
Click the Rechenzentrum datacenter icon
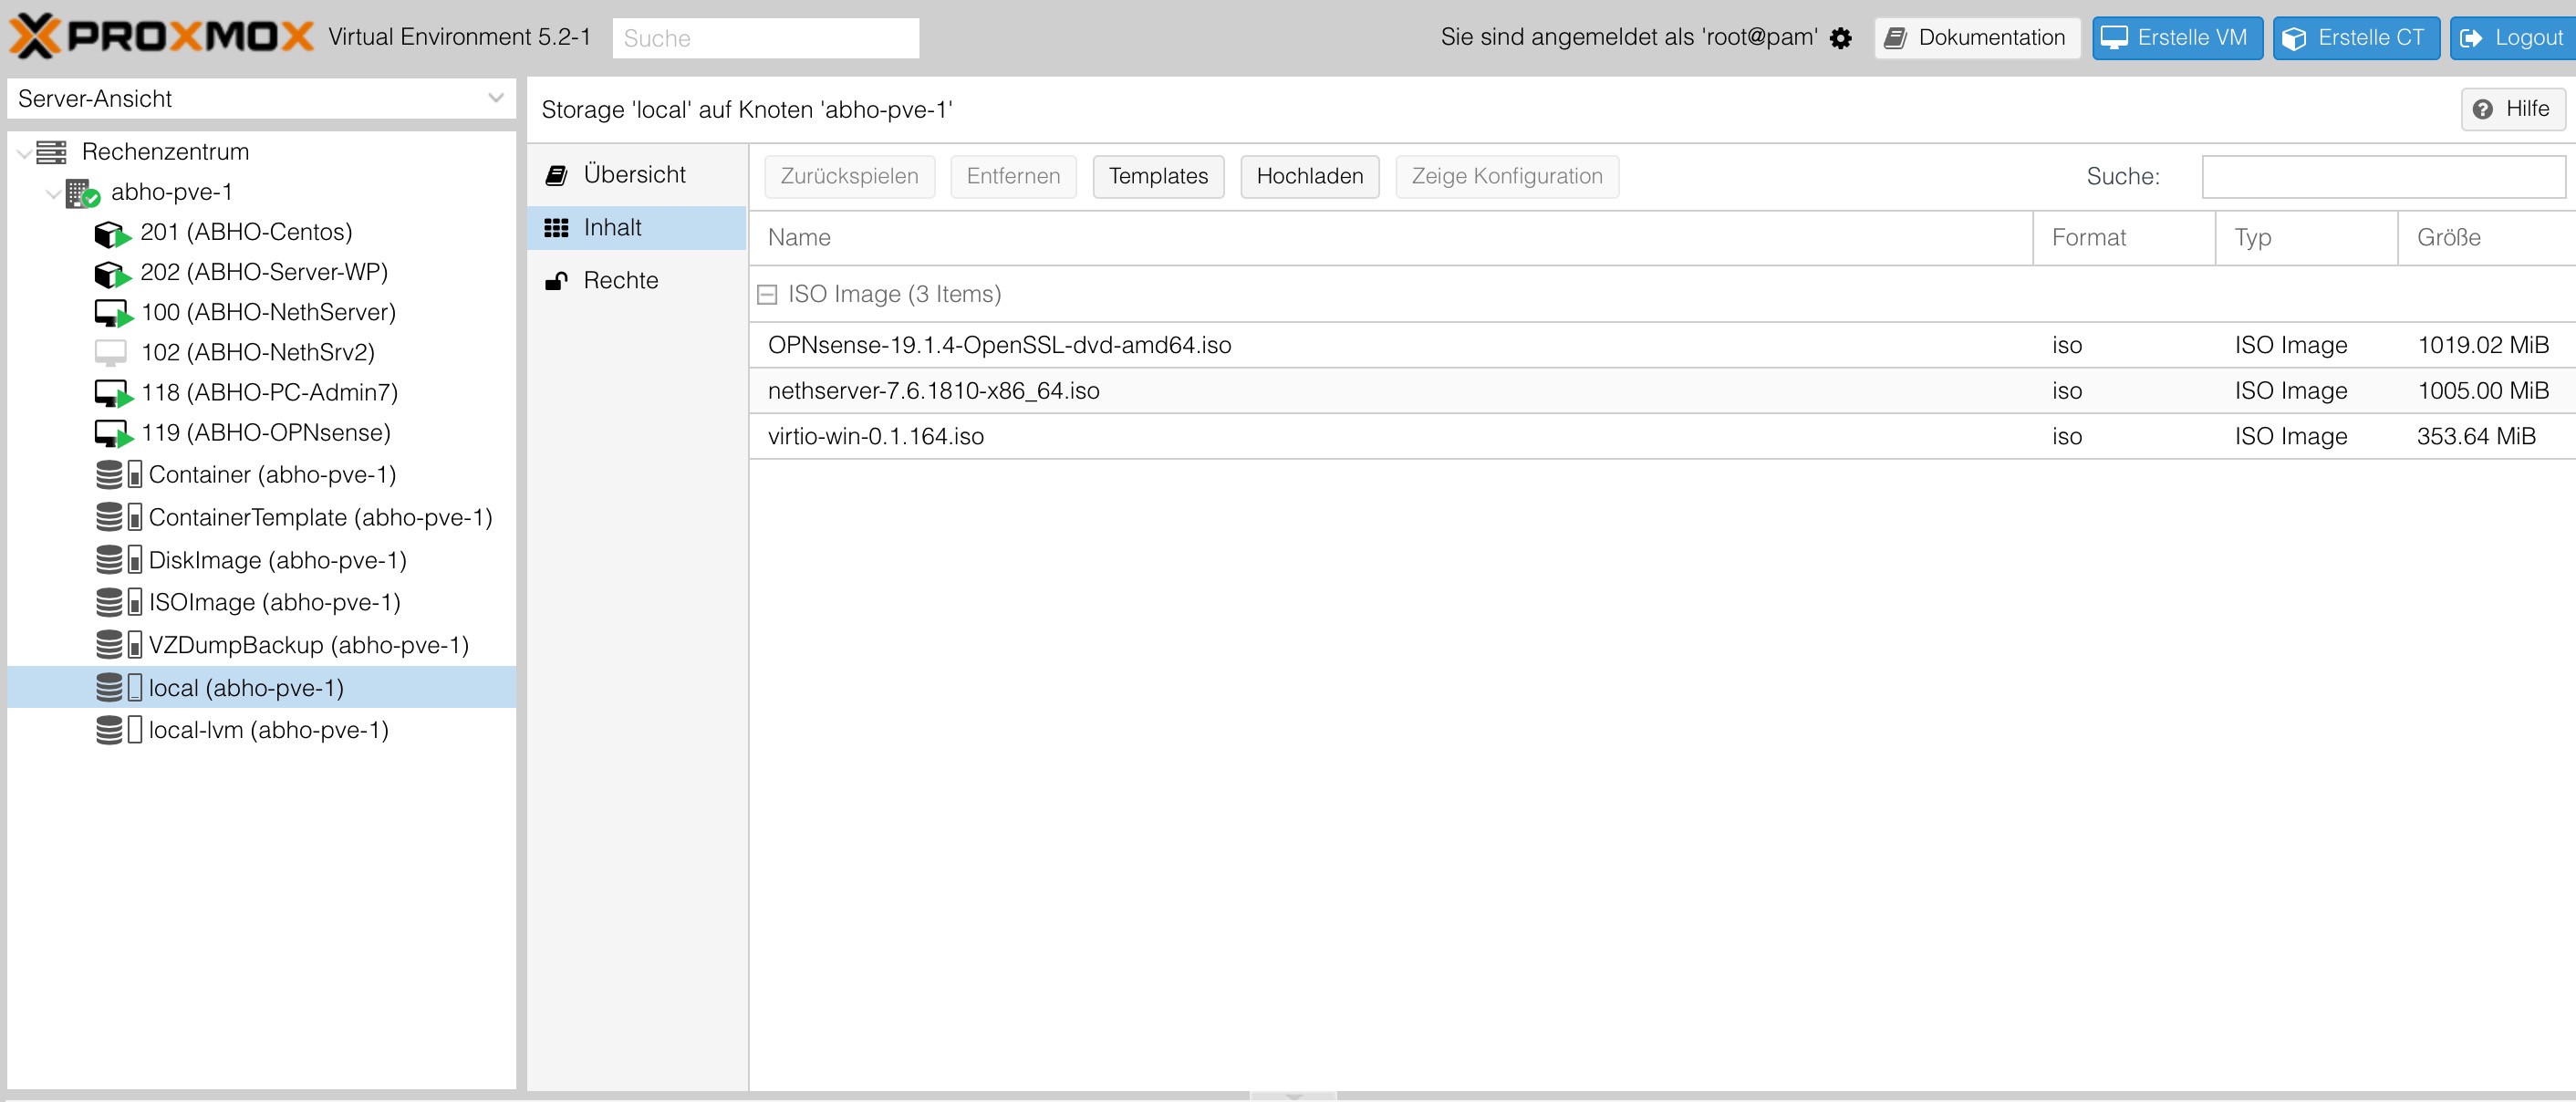(x=51, y=152)
